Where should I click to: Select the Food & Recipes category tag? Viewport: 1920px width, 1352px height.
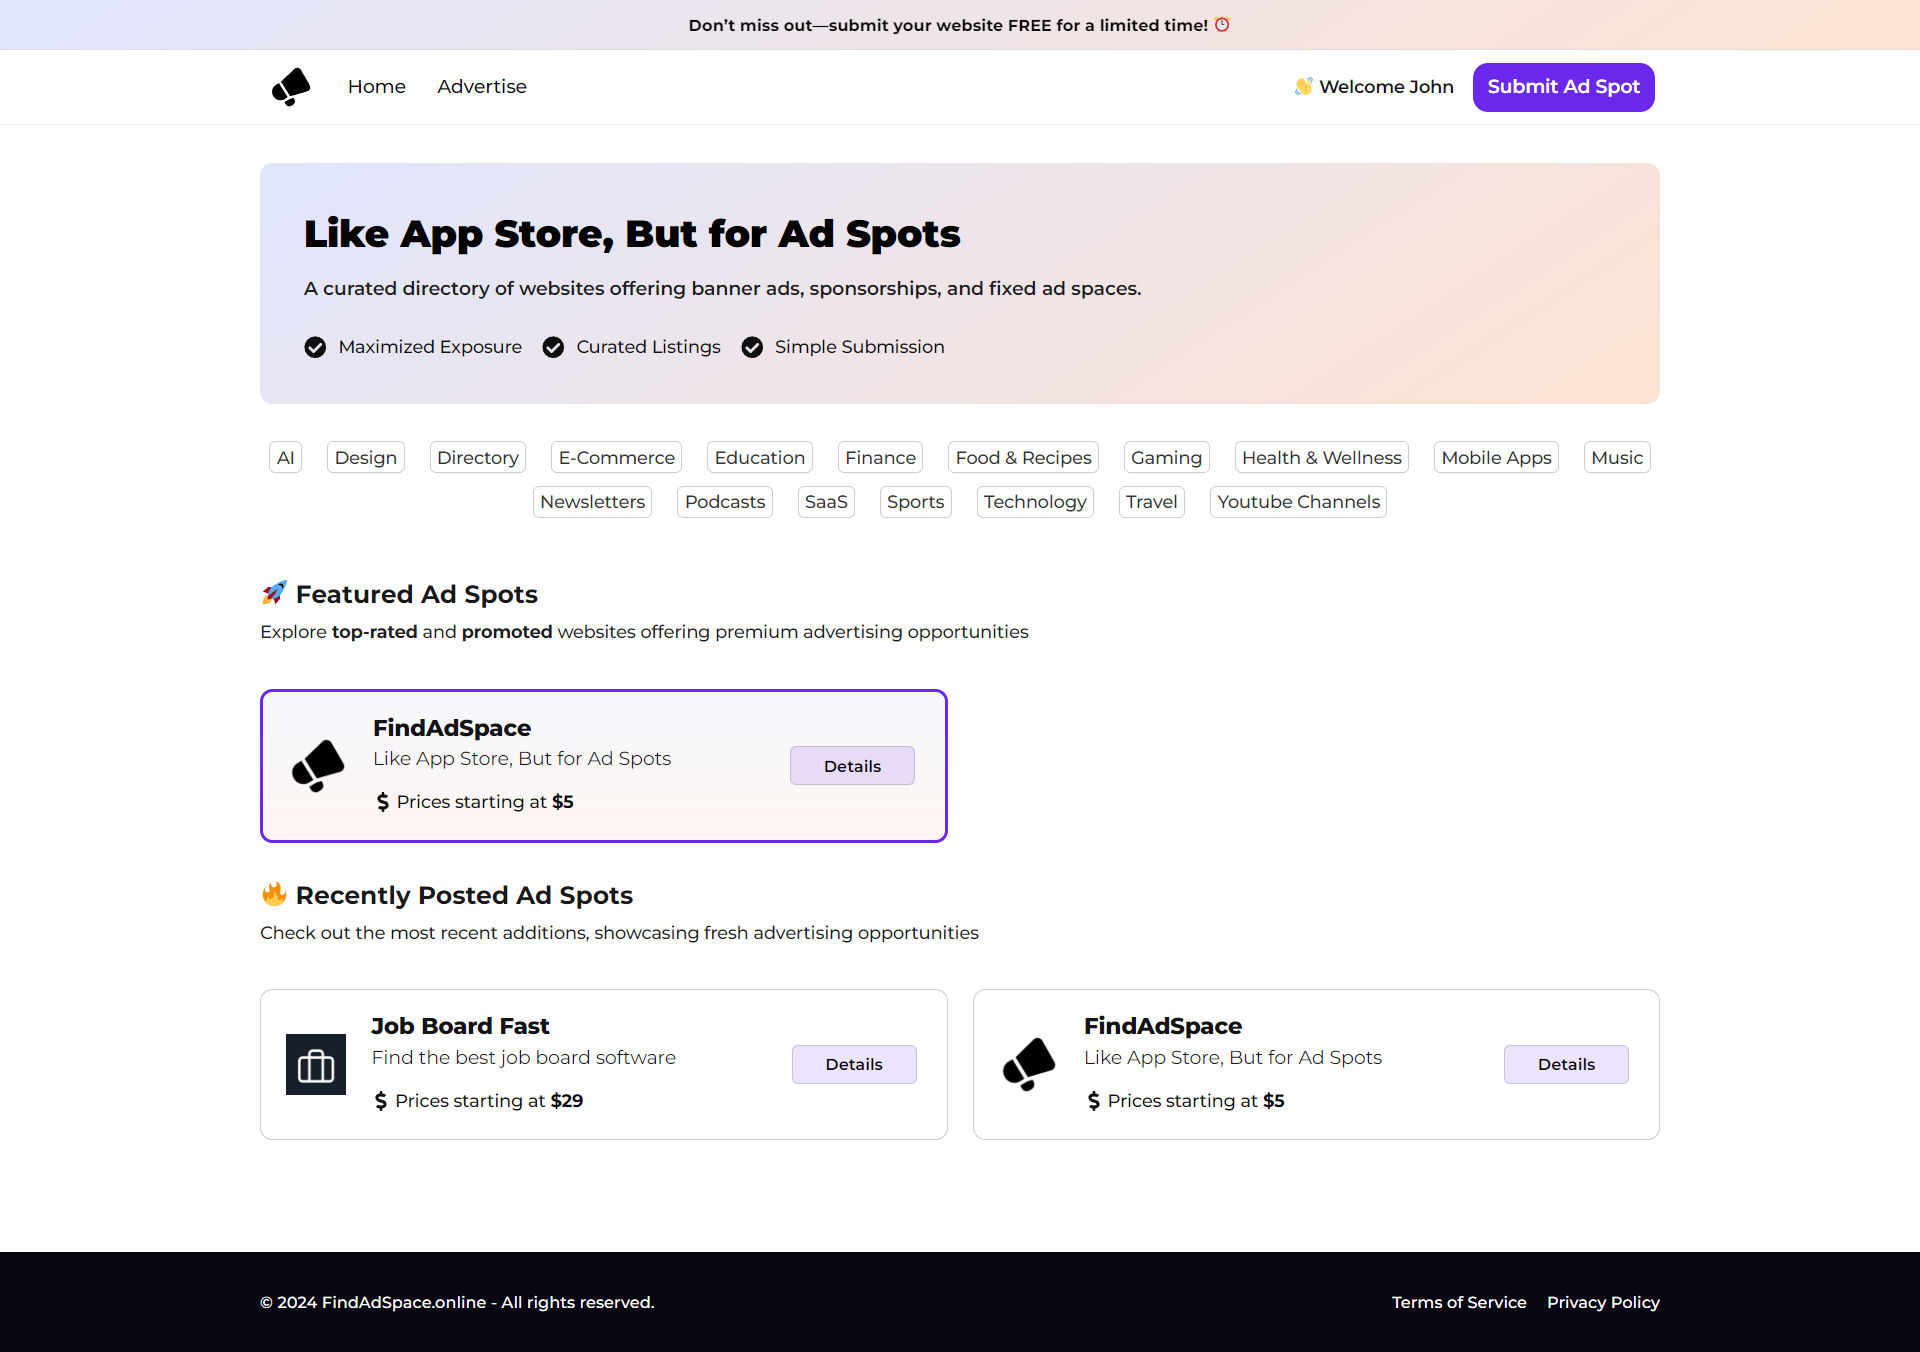point(1022,458)
